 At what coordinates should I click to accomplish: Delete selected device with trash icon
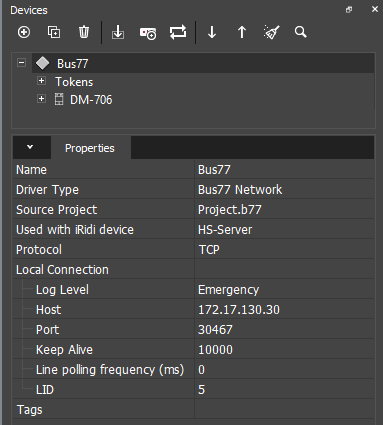[84, 32]
